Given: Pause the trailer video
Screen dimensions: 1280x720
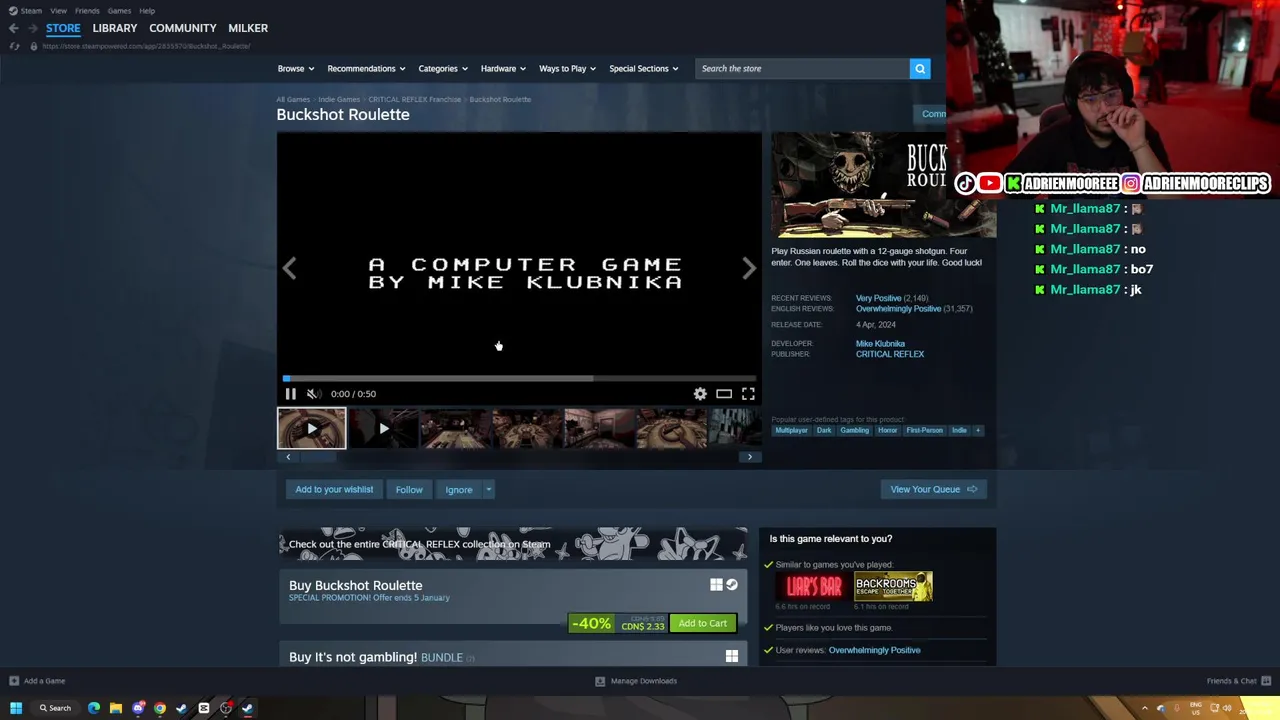Looking at the screenshot, I should coord(291,394).
